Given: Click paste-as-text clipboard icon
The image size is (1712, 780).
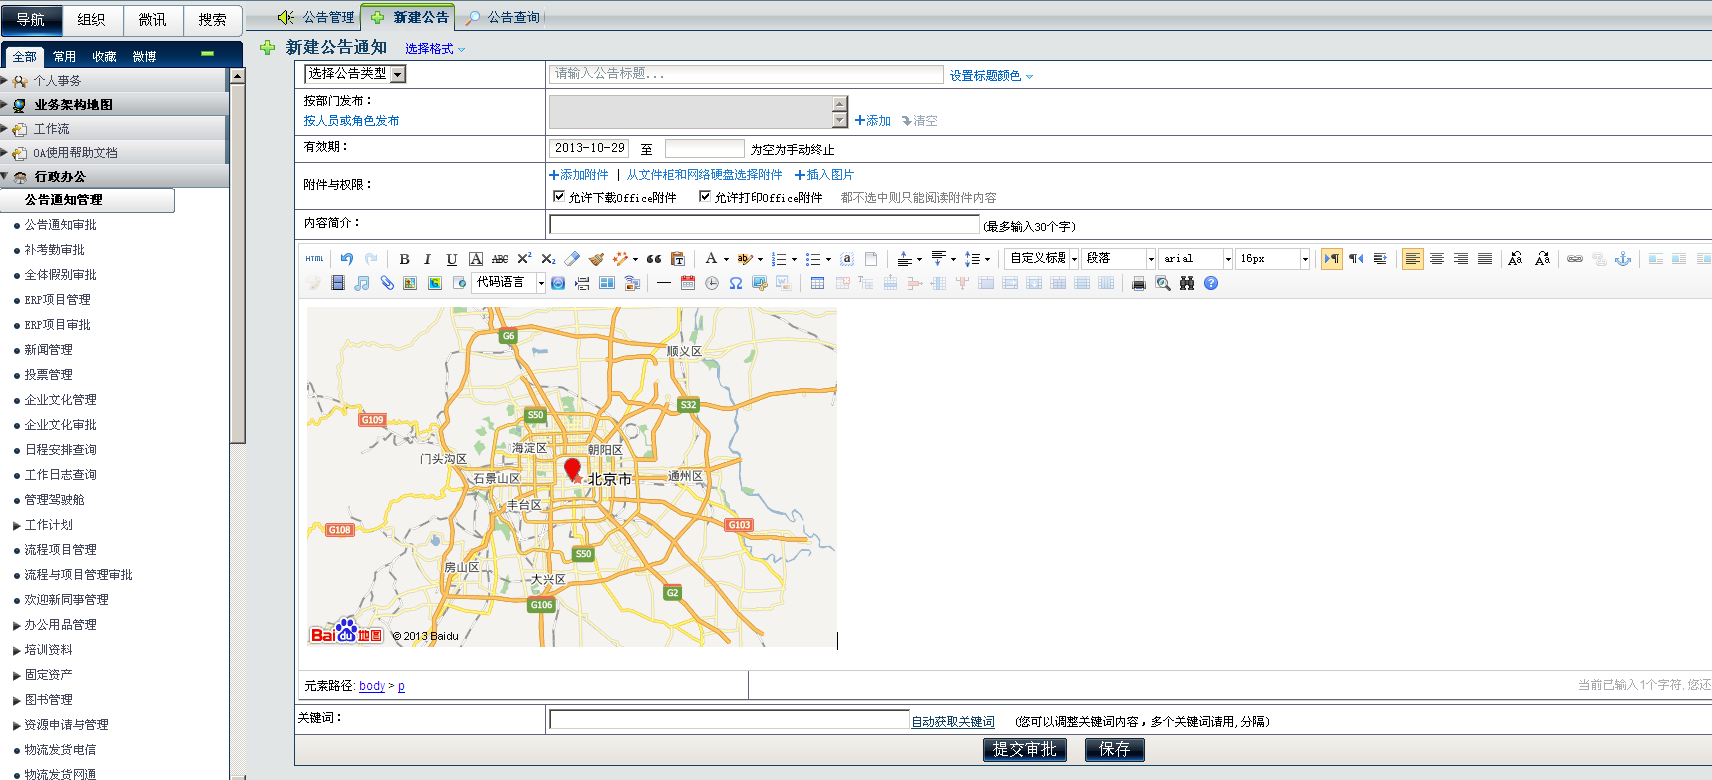Looking at the screenshot, I should click(x=678, y=258).
